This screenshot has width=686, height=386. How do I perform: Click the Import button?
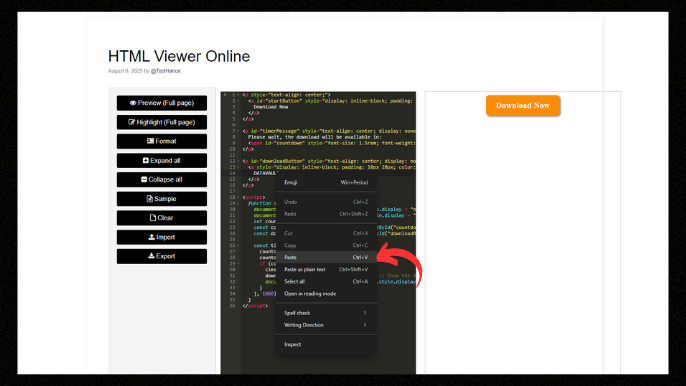tap(161, 237)
